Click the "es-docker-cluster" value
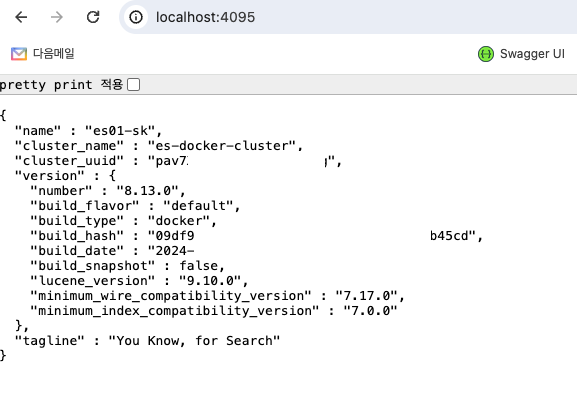The height and width of the screenshot is (396, 577). (222, 146)
